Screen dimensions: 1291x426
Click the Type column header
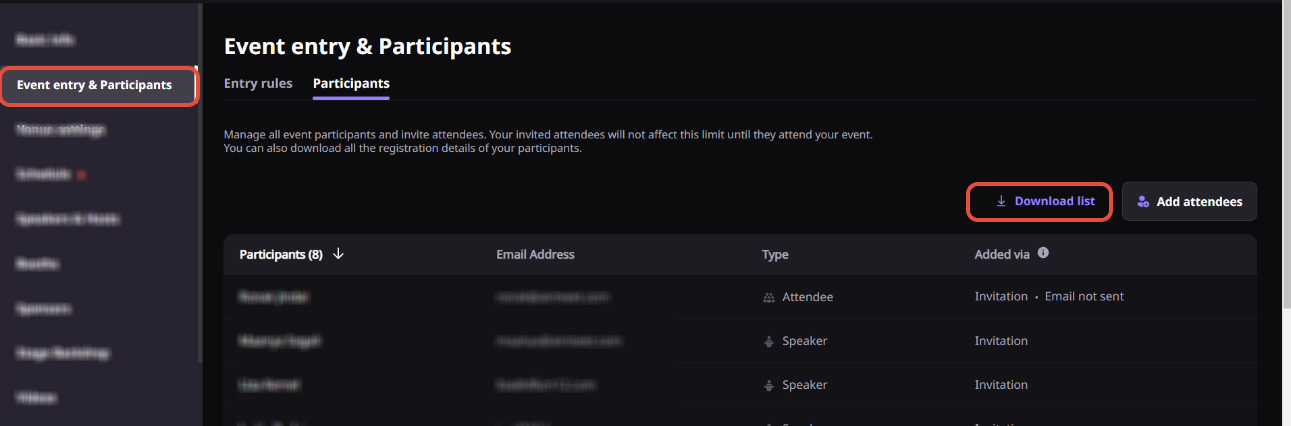(x=775, y=254)
